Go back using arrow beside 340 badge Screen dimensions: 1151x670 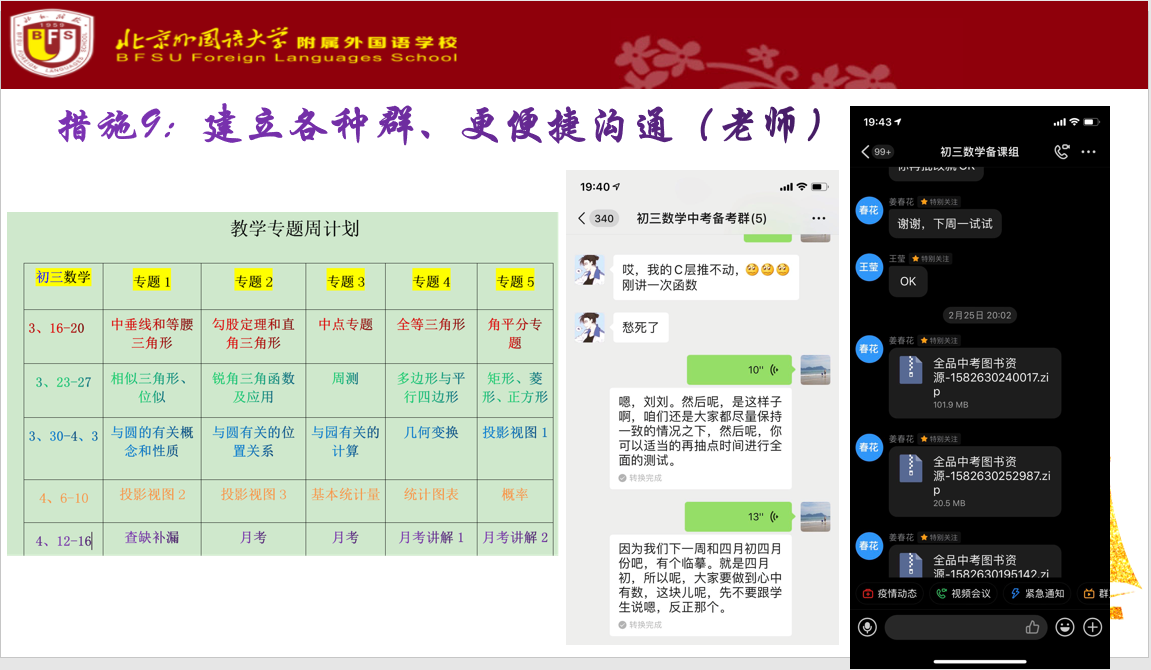[x=581, y=218]
